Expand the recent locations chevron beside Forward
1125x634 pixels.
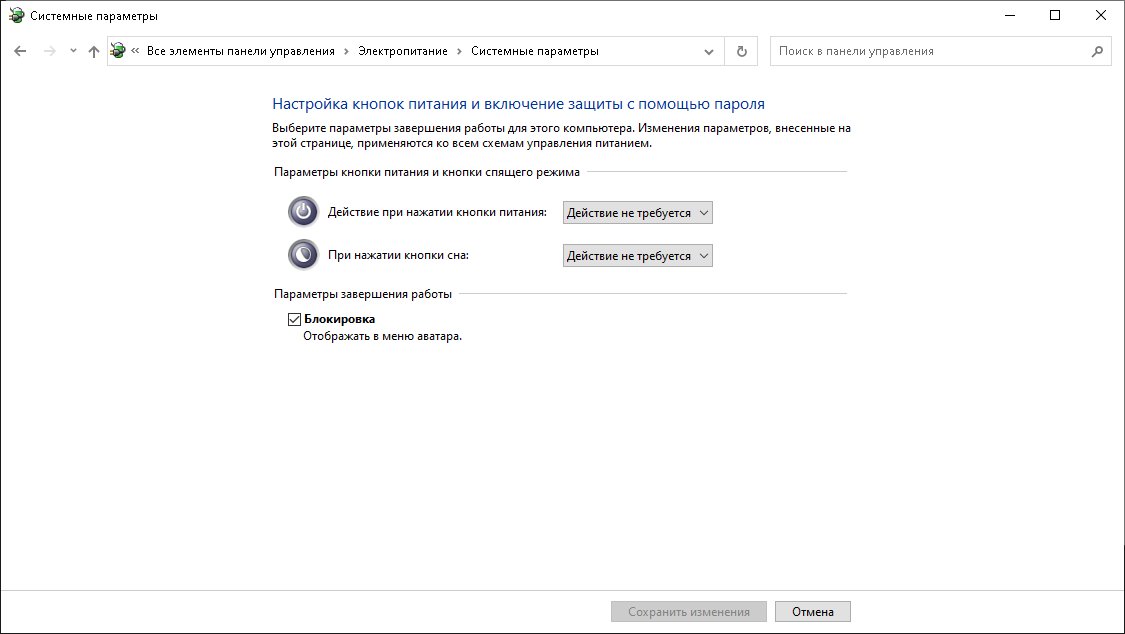point(73,51)
